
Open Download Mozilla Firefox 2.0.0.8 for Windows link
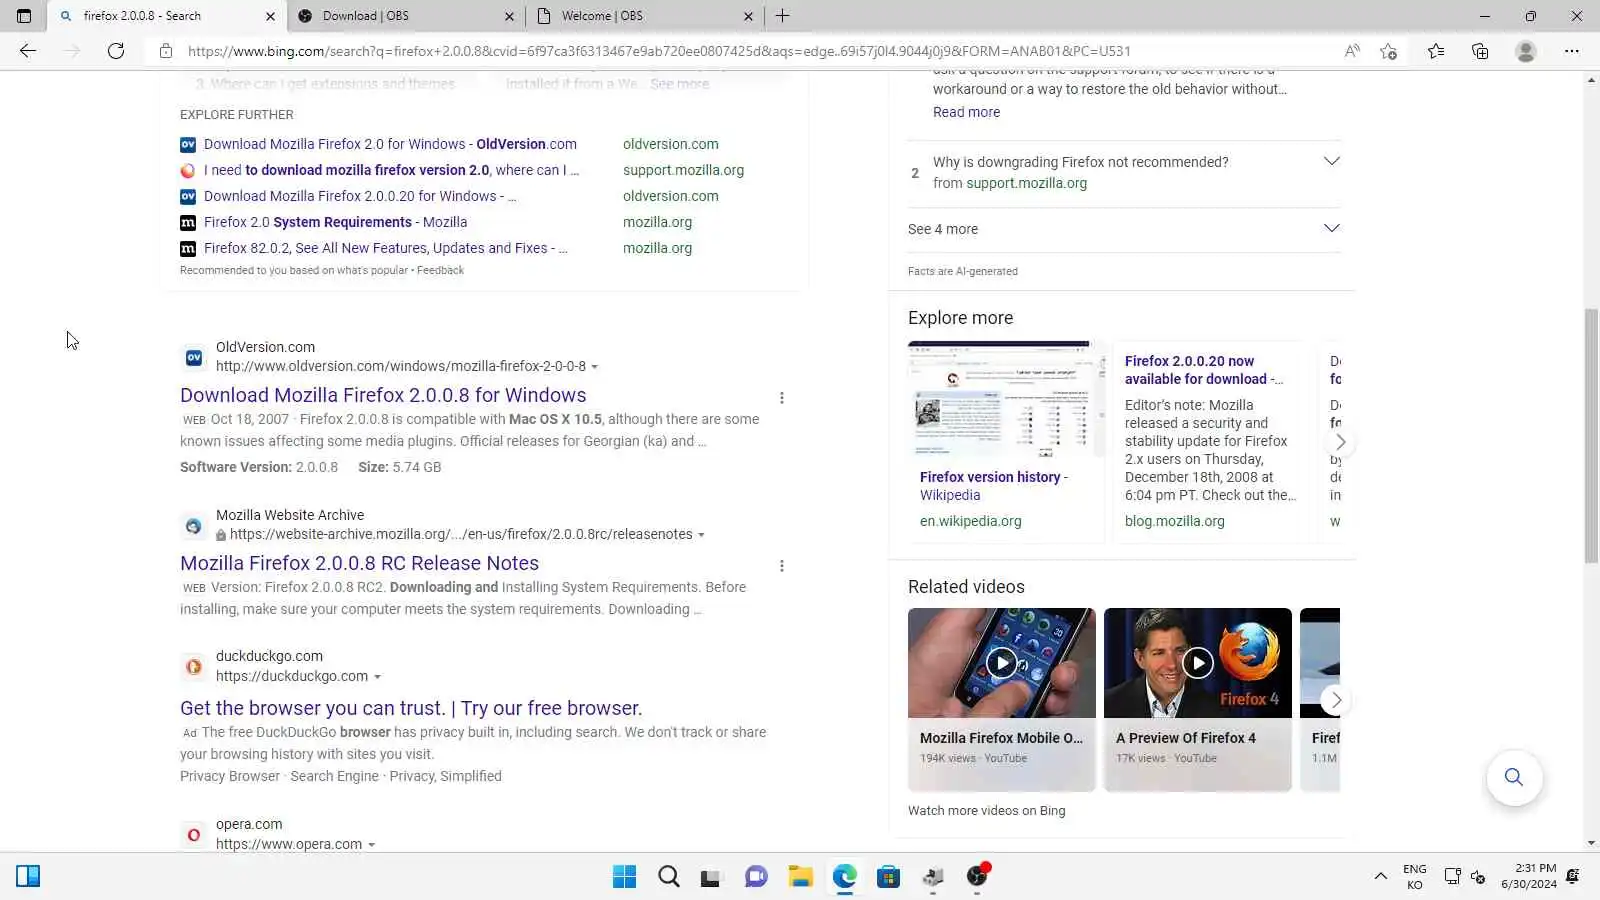(383, 396)
